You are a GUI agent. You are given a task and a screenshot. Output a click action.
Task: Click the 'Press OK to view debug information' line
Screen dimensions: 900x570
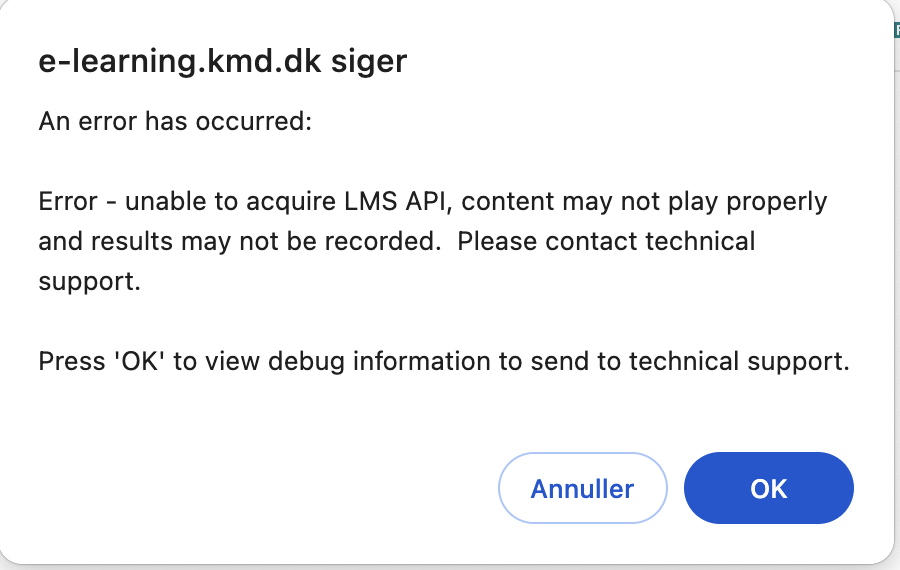click(443, 361)
